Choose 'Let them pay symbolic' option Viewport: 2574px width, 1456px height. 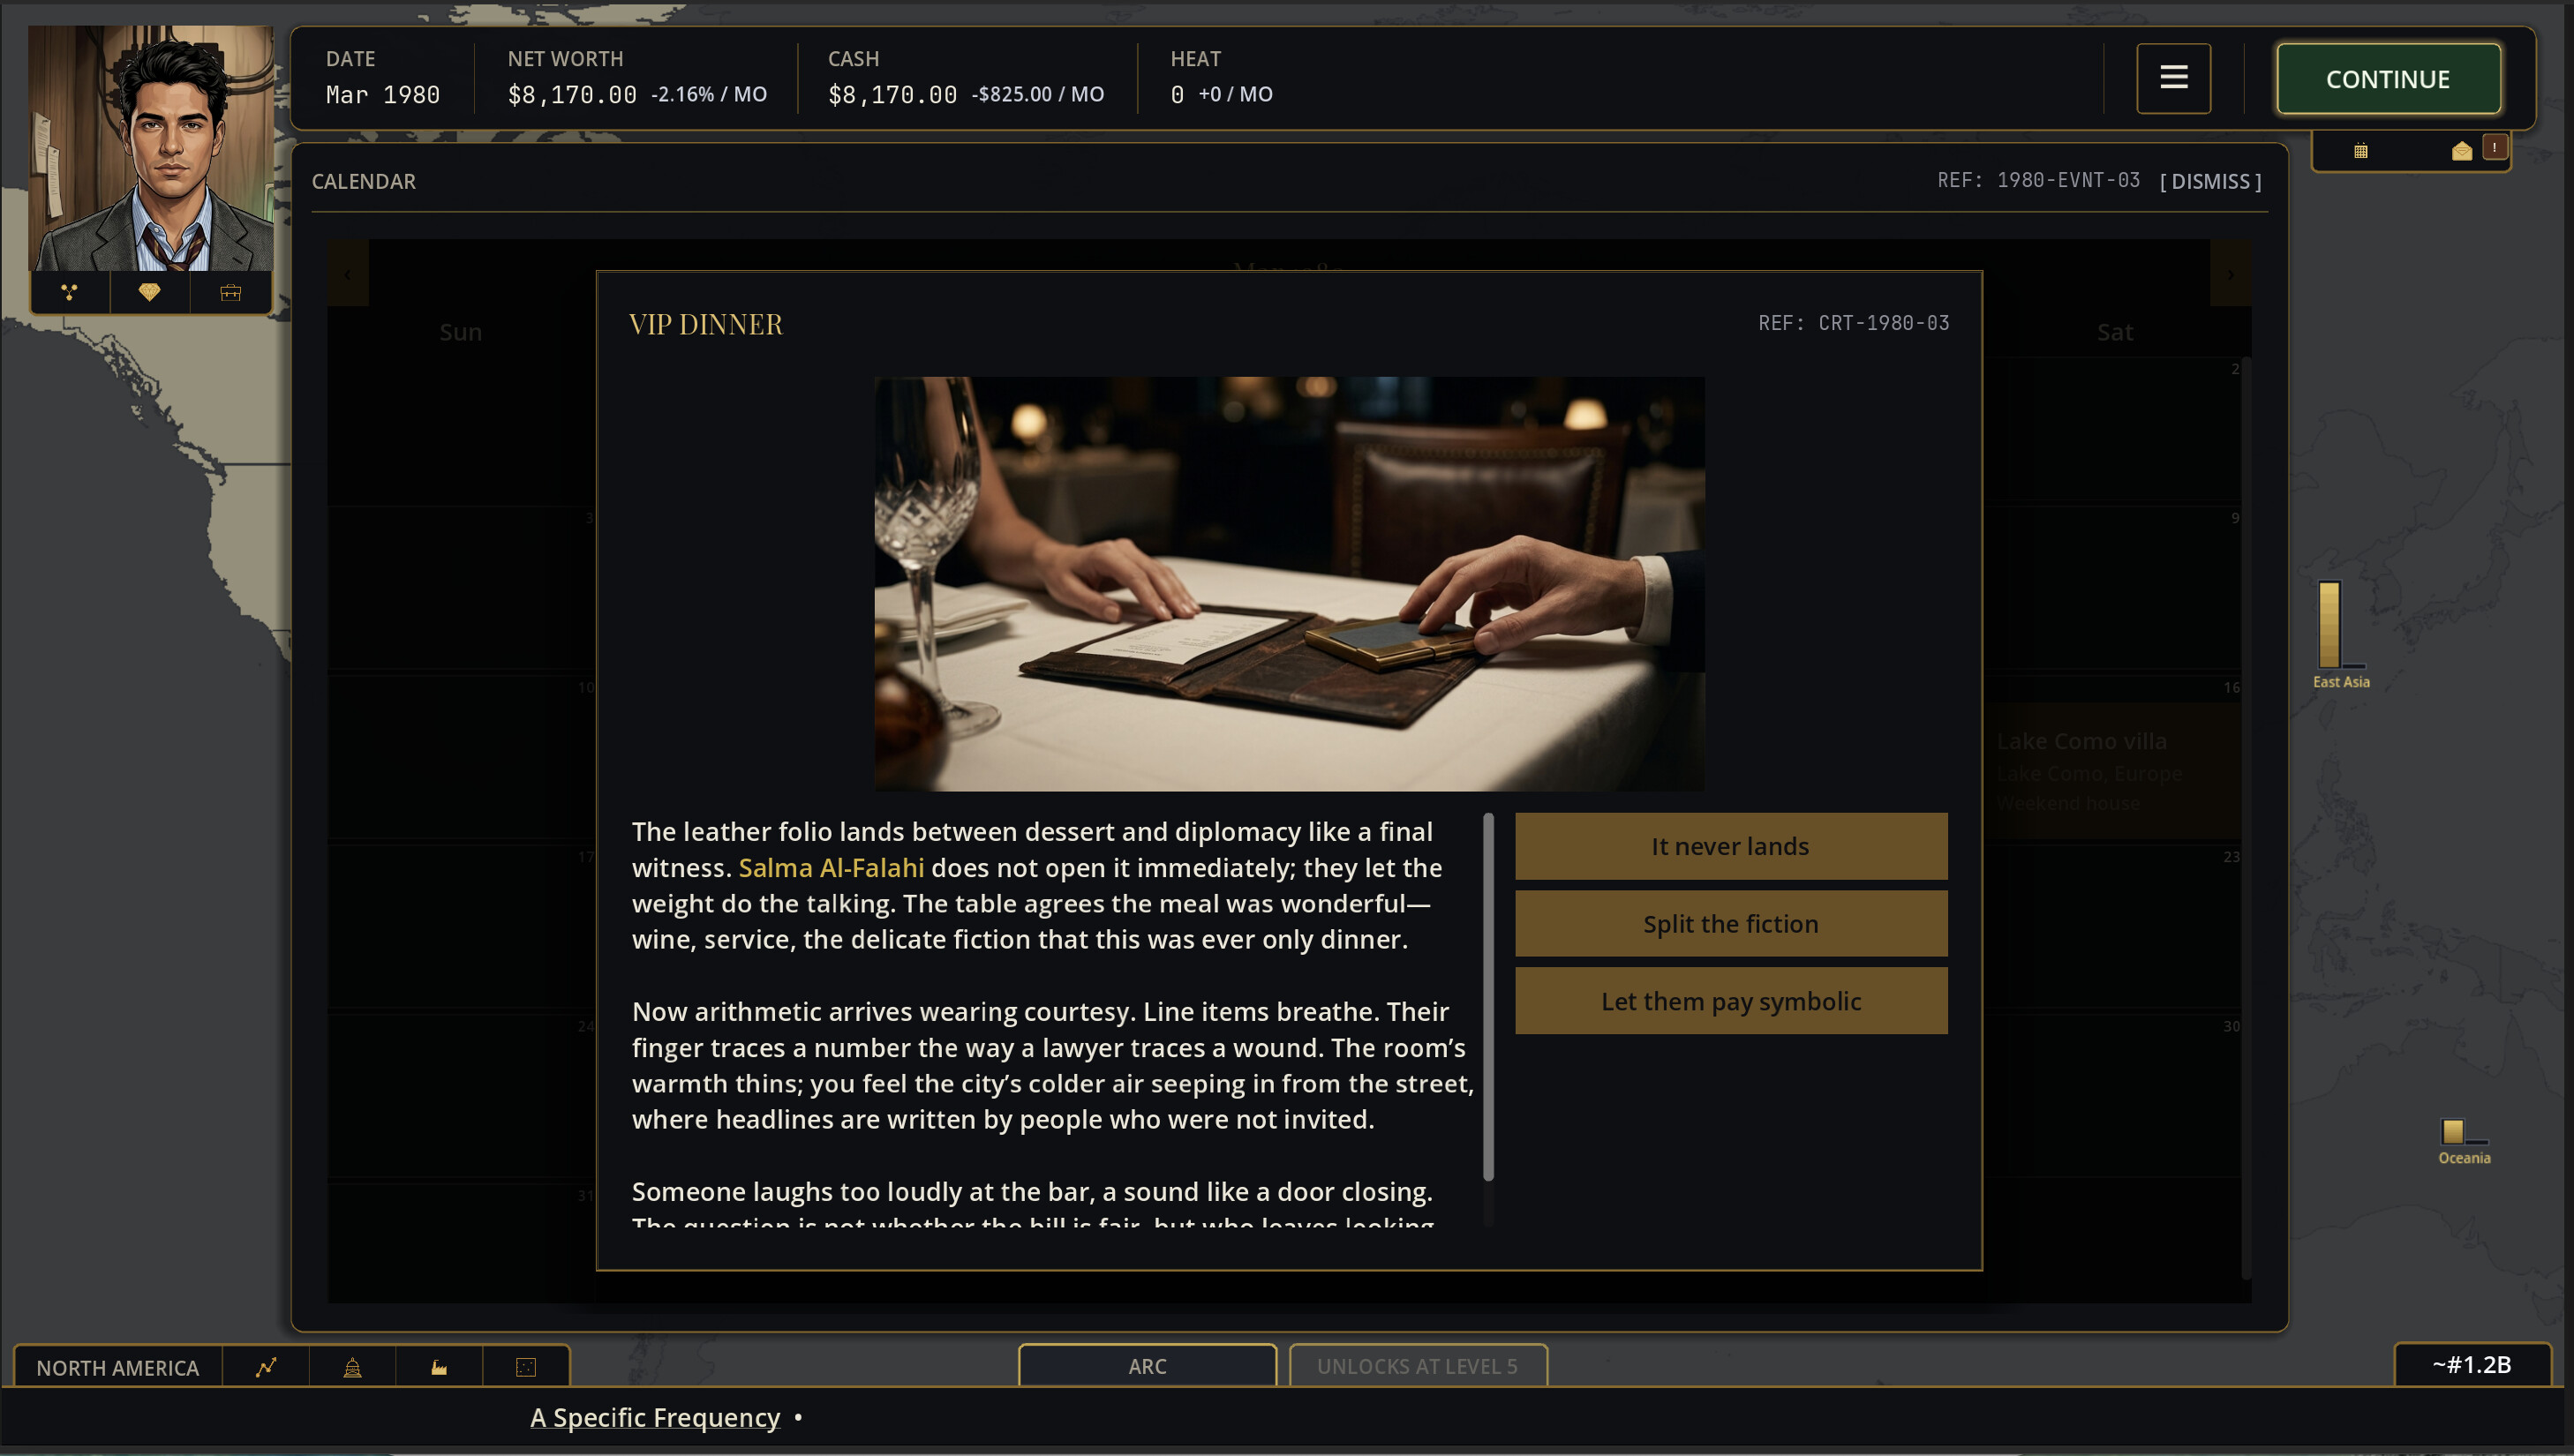click(1730, 1001)
